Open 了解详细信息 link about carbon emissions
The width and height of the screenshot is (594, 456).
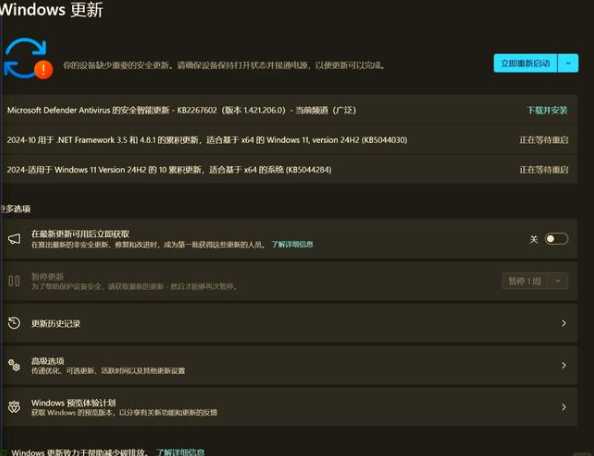coord(180,452)
